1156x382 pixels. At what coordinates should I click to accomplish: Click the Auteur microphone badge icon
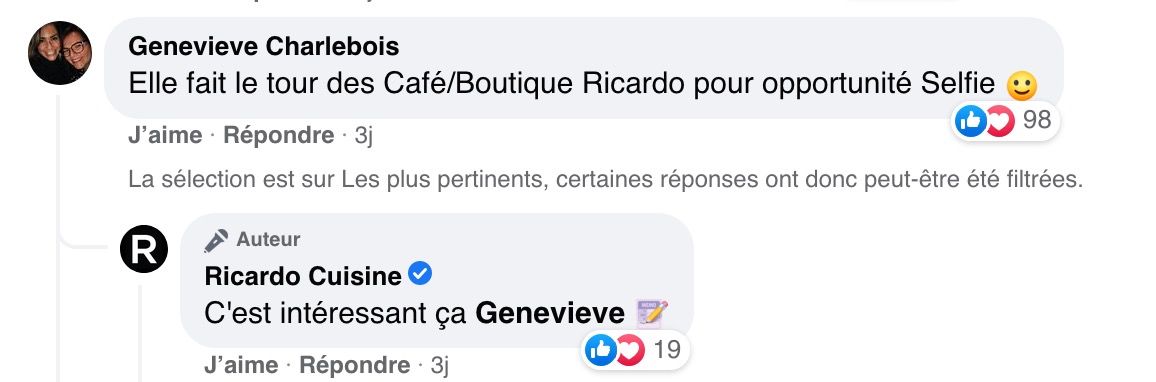point(216,240)
